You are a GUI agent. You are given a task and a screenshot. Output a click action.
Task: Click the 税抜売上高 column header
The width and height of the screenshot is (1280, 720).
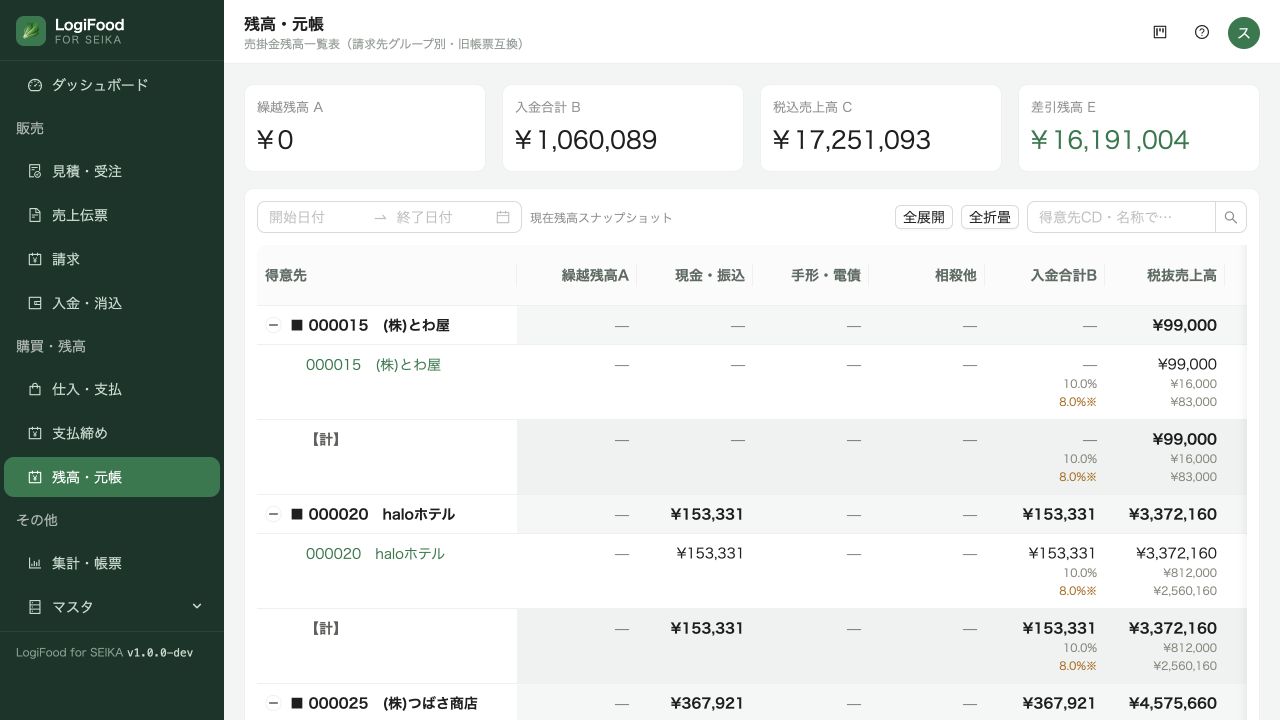[1165, 275]
